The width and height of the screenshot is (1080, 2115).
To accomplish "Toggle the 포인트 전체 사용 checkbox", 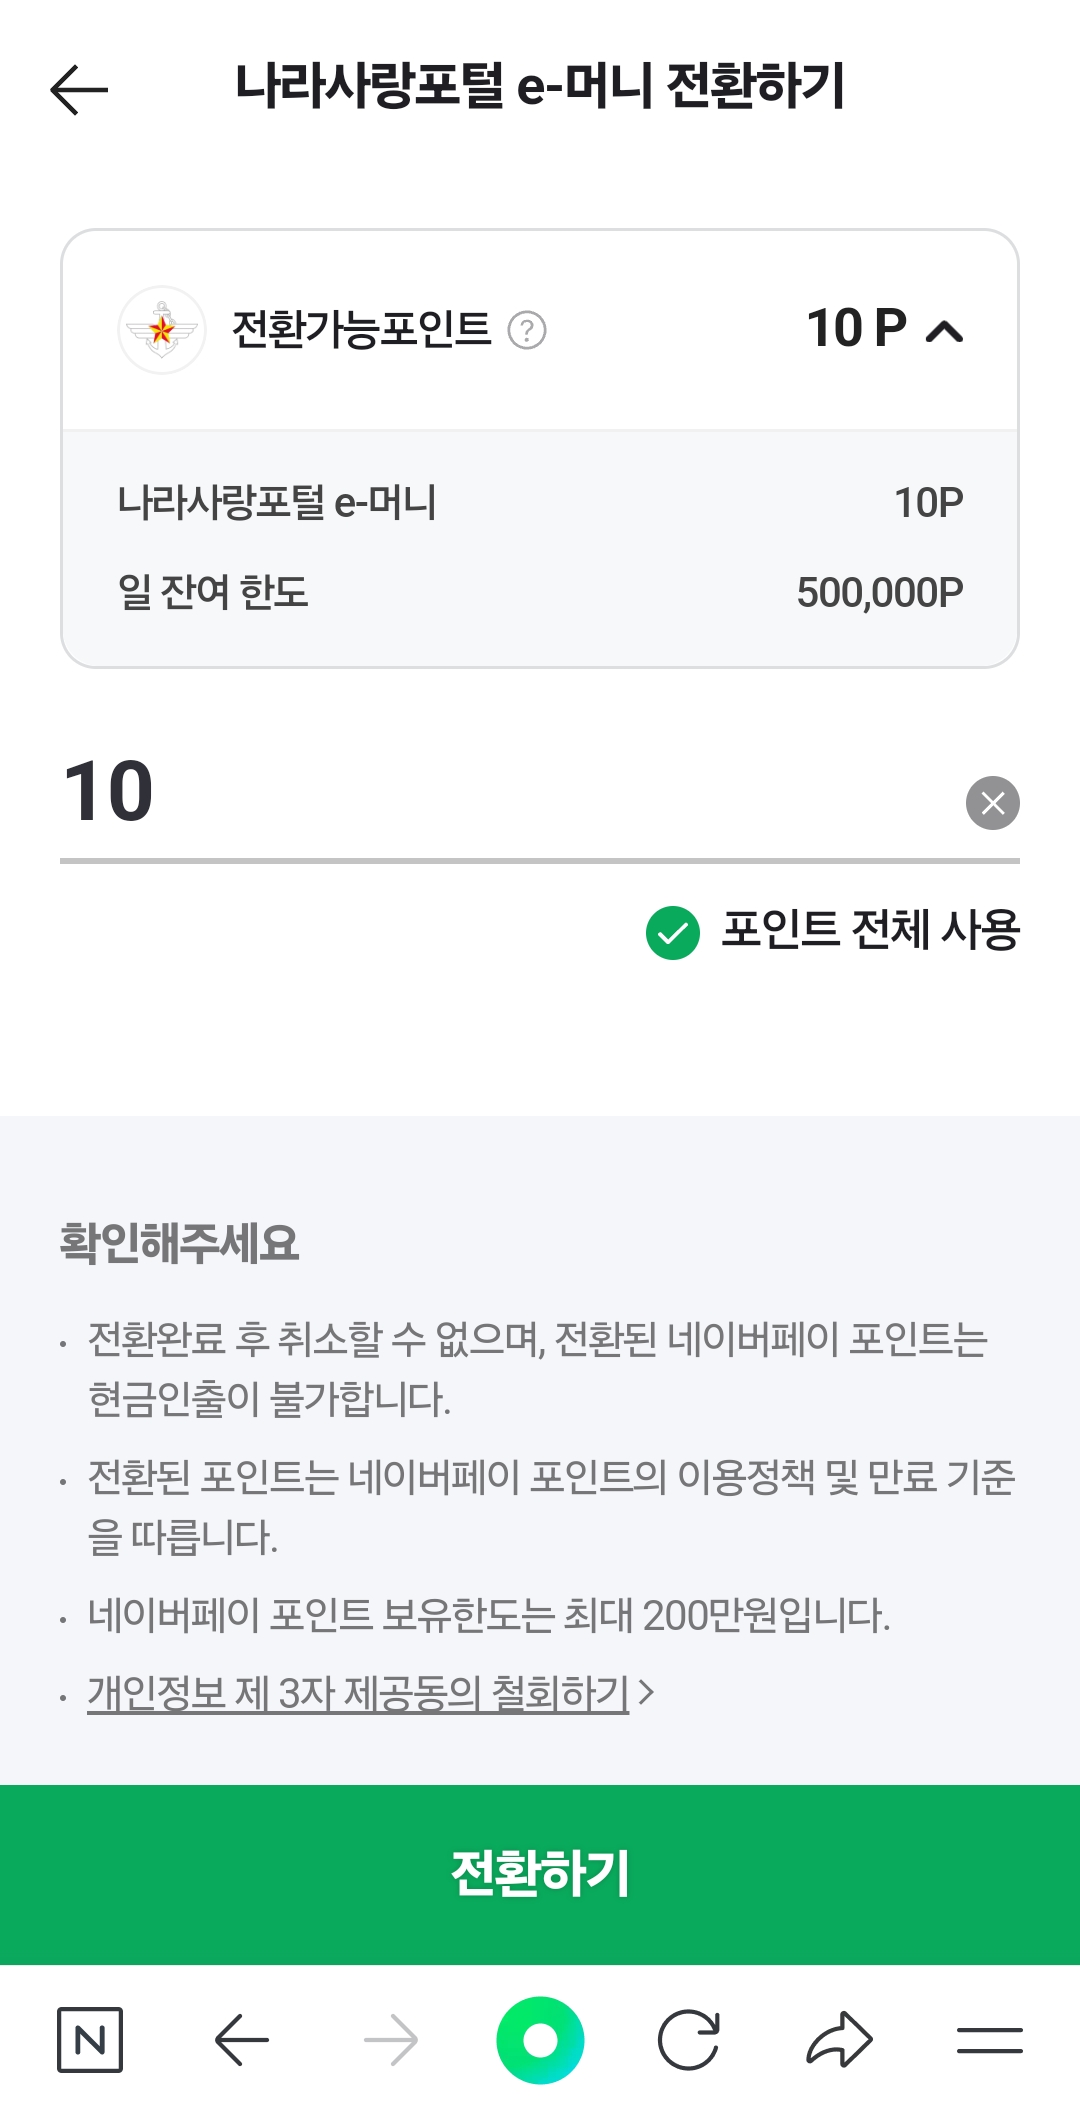I will point(673,932).
